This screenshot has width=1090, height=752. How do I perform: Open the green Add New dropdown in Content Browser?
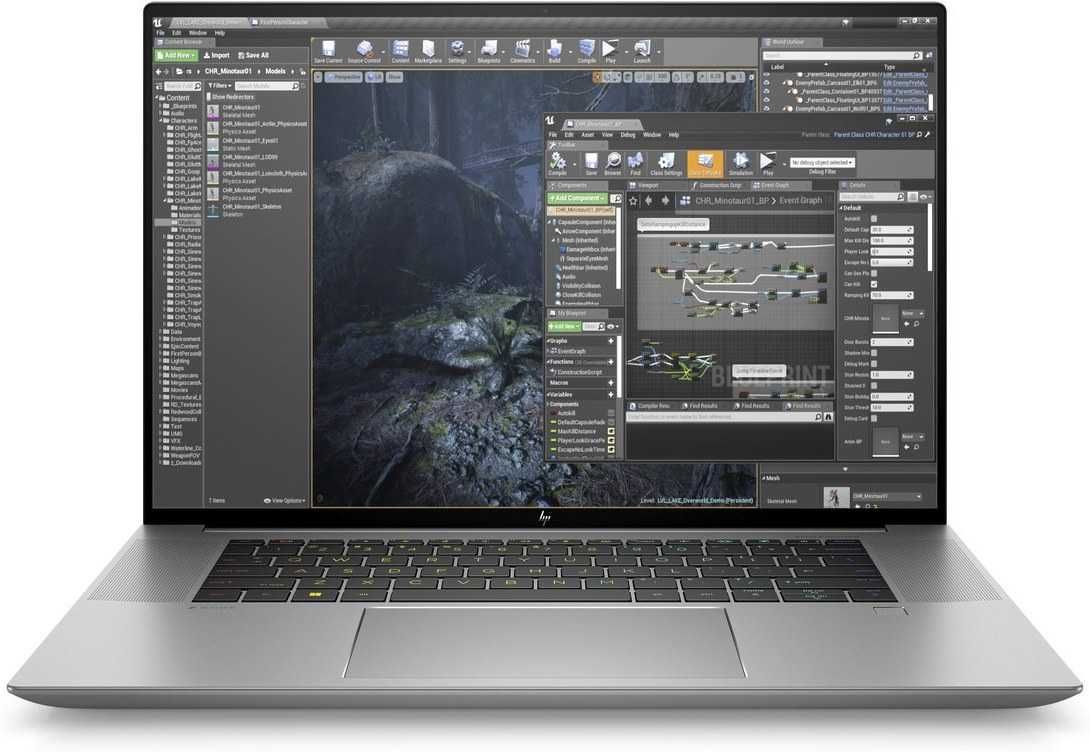[x=177, y=56]
